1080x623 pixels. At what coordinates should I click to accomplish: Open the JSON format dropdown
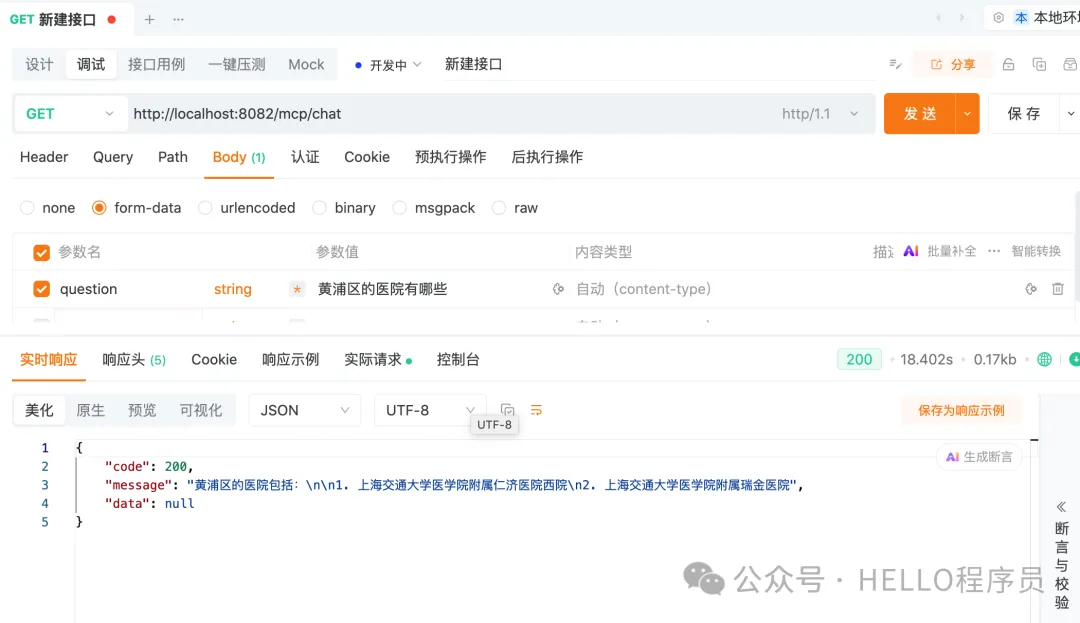pyautogui.click(x=304, y=410)
